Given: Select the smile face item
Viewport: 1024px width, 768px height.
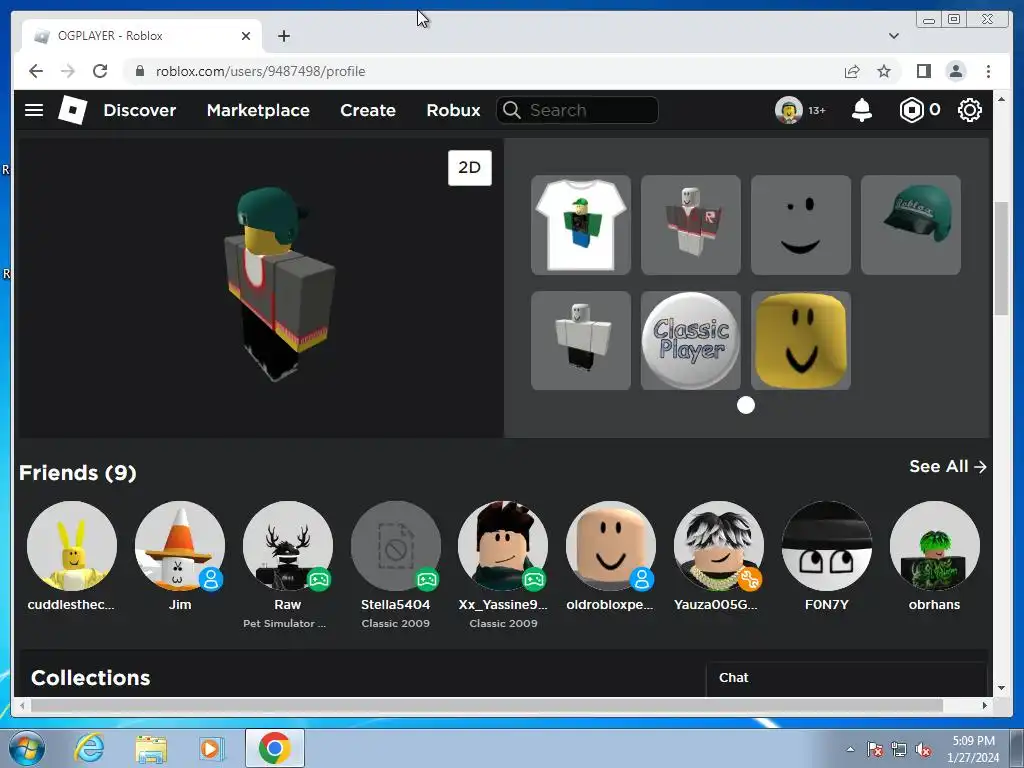Looking at the screenshot, I should (x=801, y=225).
